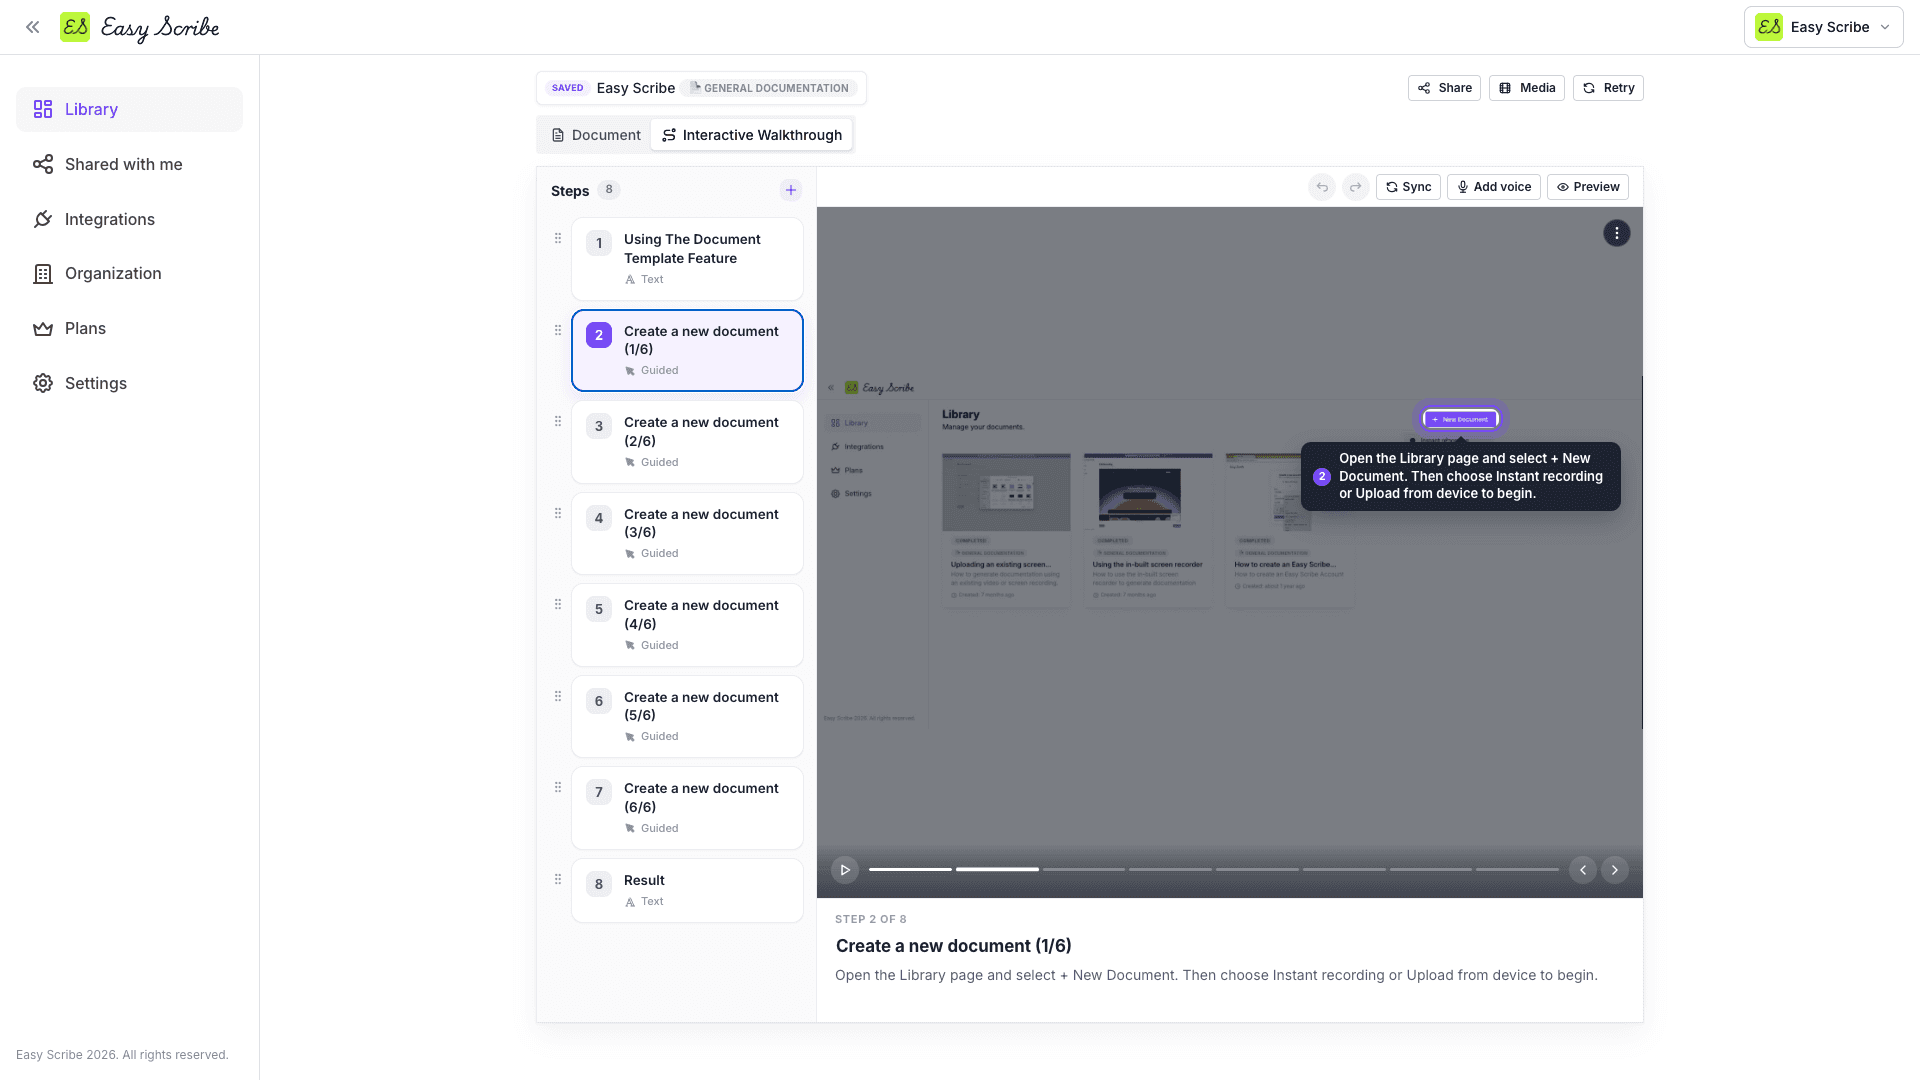
Task: Click the description text below the step title
Action: (1216, 975)
